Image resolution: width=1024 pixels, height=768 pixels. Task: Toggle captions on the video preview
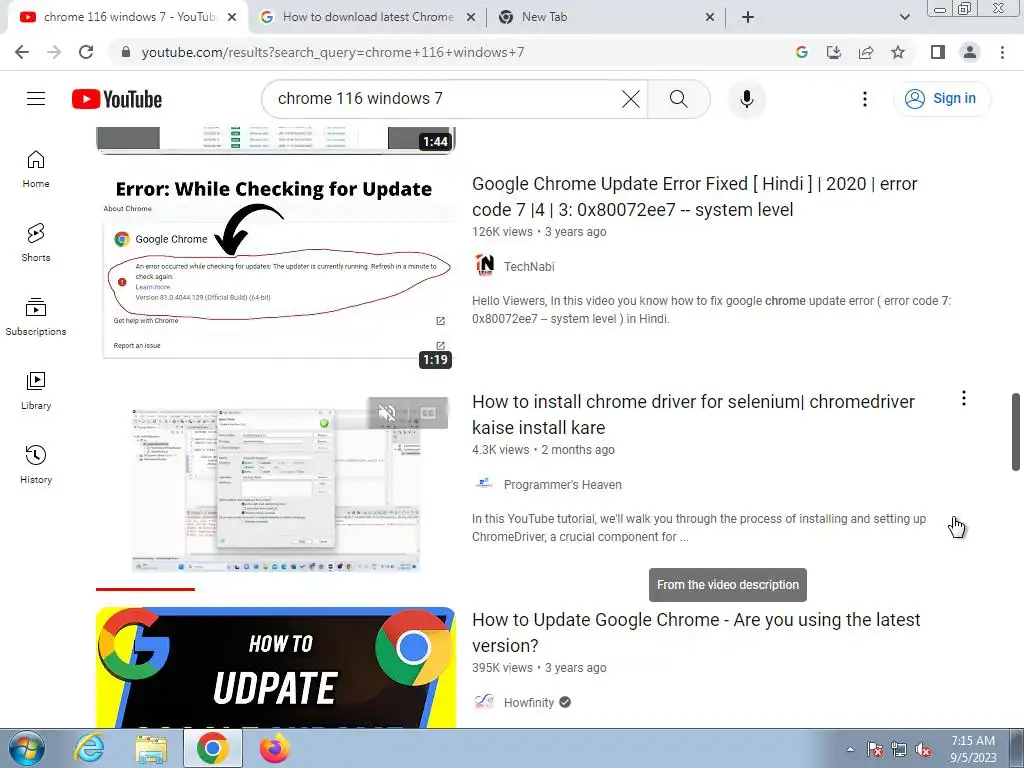(428, 413)
